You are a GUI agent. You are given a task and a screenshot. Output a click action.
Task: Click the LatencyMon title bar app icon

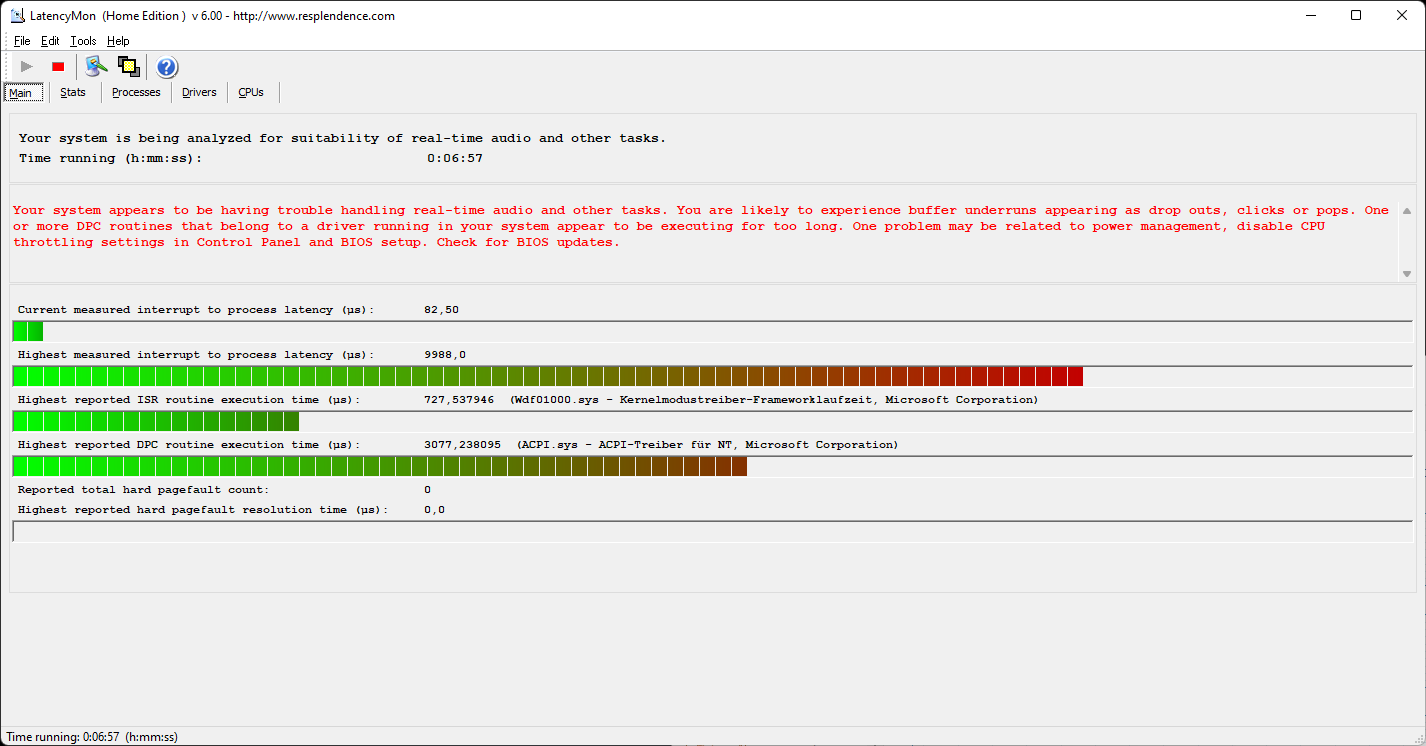[17, 16]
